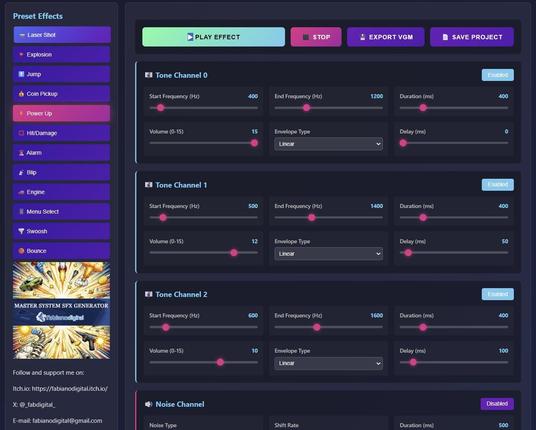Open Tone Channel 1 Envelope Type dropdown

pos(328,254)
